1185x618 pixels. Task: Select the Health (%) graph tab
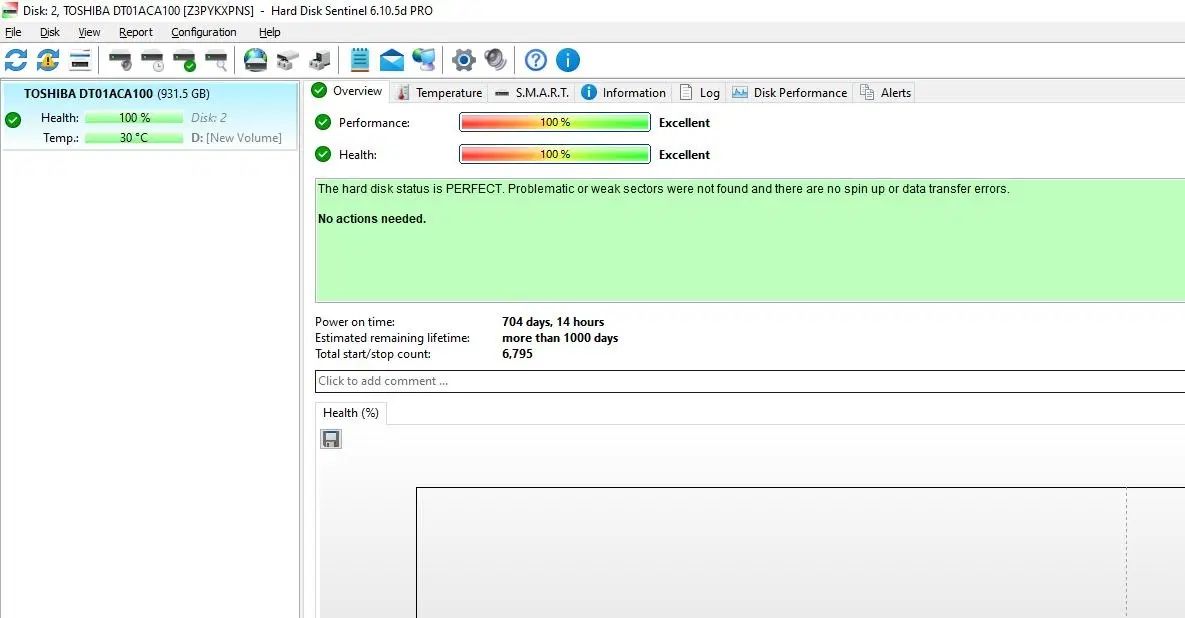[x=351, y=413]
